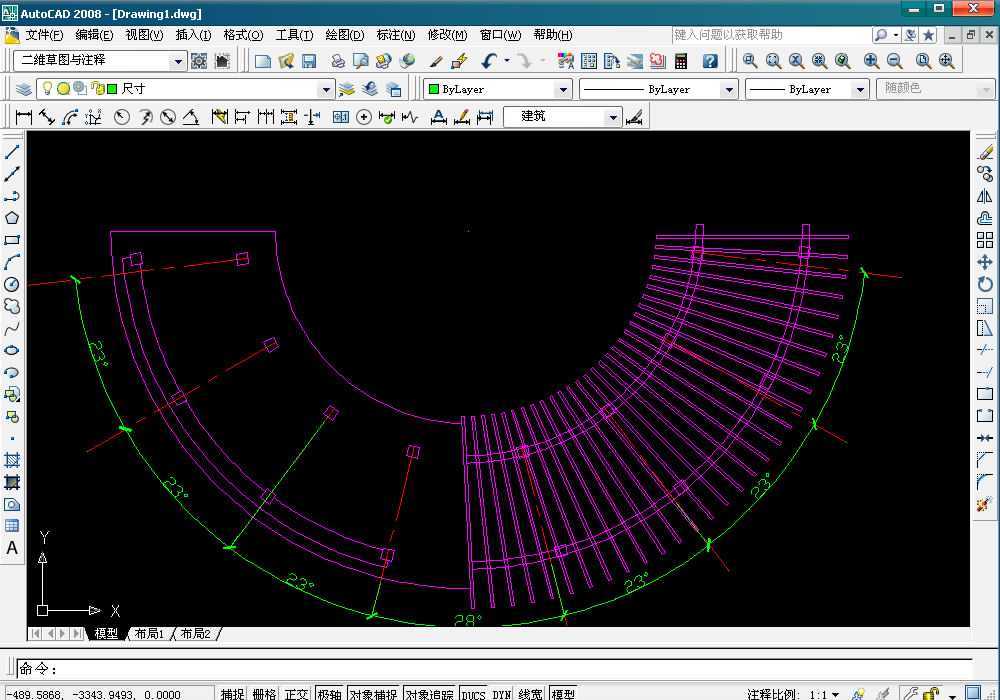The image size is (1000, 700).
Task: Open the 标注(N) menu
Action: click(x=395, y=35)
